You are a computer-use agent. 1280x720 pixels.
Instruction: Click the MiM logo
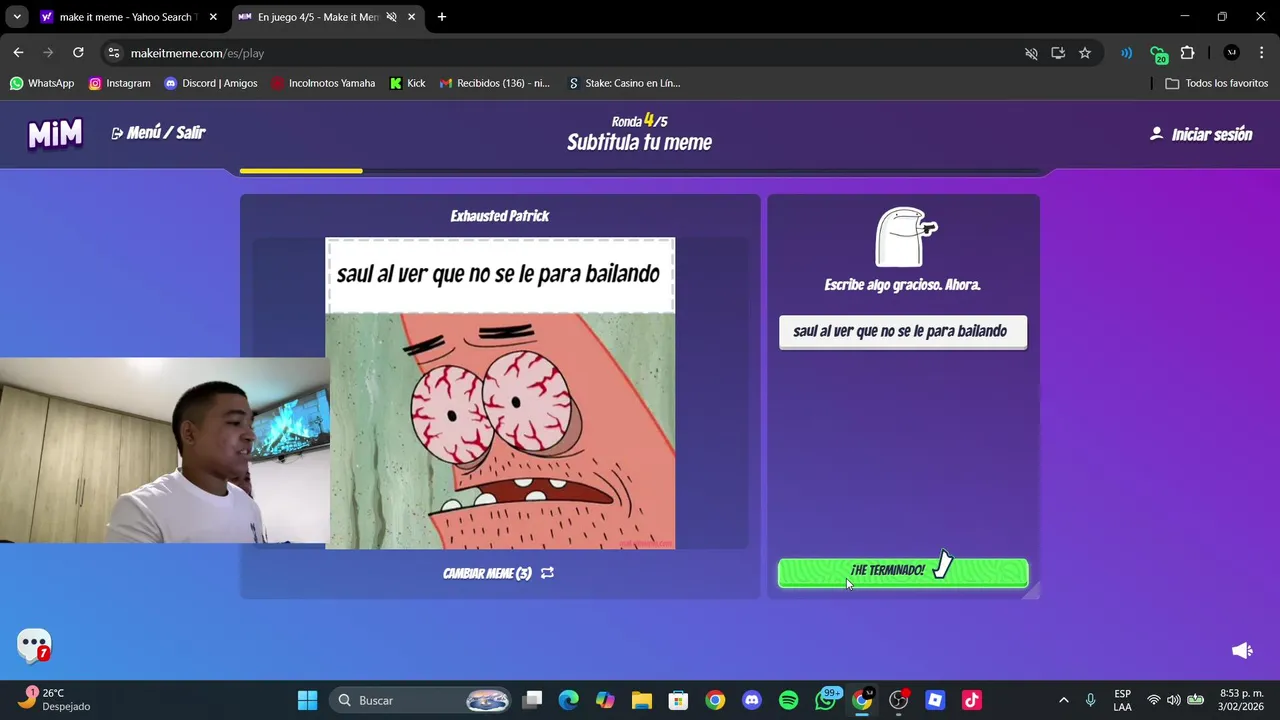pos(55,134)
